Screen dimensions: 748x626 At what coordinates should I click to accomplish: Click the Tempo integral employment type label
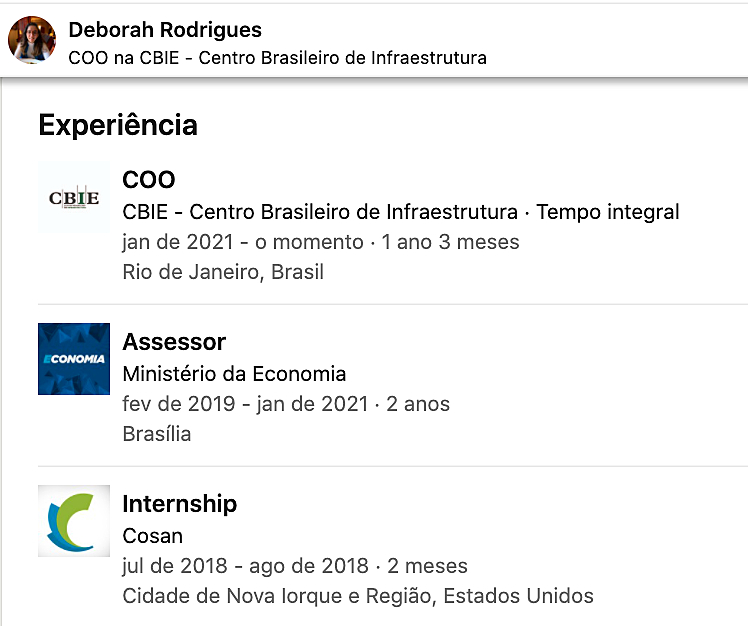coord(608,212)
